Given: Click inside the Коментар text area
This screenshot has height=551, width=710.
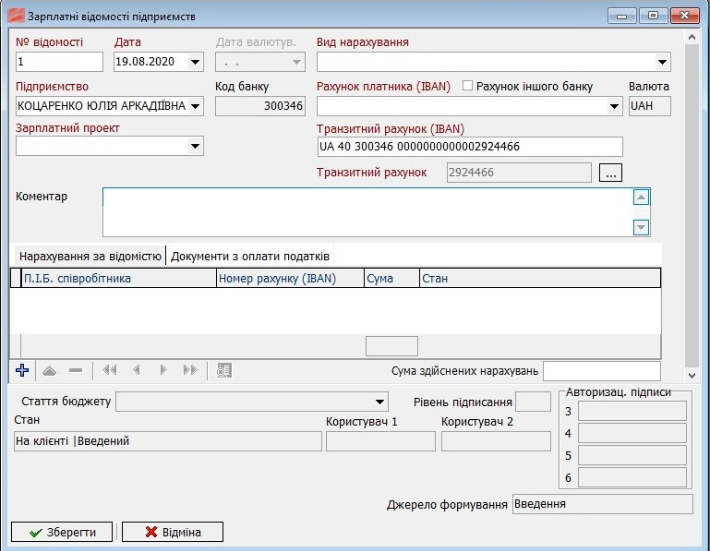Looking at the screenshot, I should point(367,212).
